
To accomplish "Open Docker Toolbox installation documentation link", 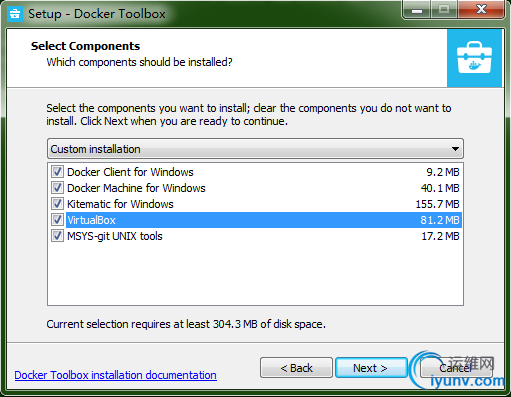I will (116, 375).
